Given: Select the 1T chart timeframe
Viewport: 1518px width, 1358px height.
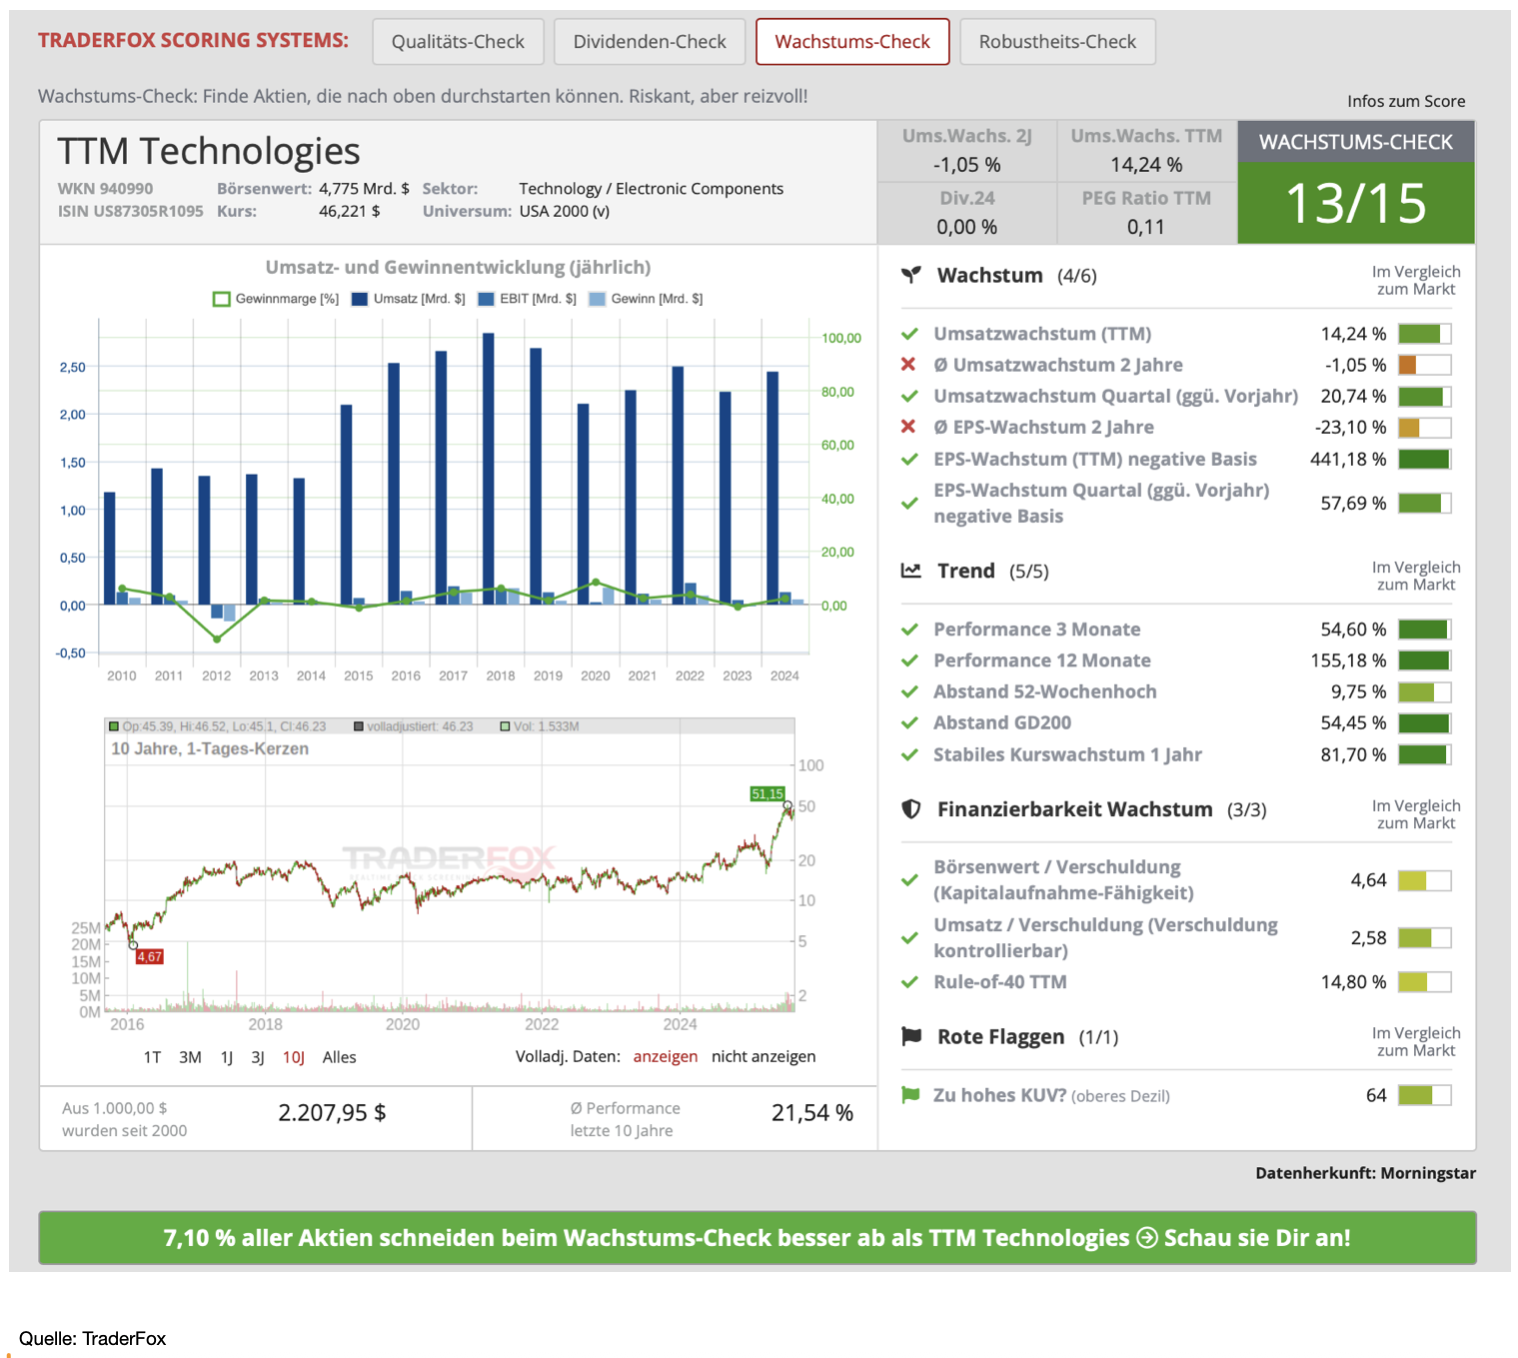Looking at the screenshot, I should coord(152,1057).
